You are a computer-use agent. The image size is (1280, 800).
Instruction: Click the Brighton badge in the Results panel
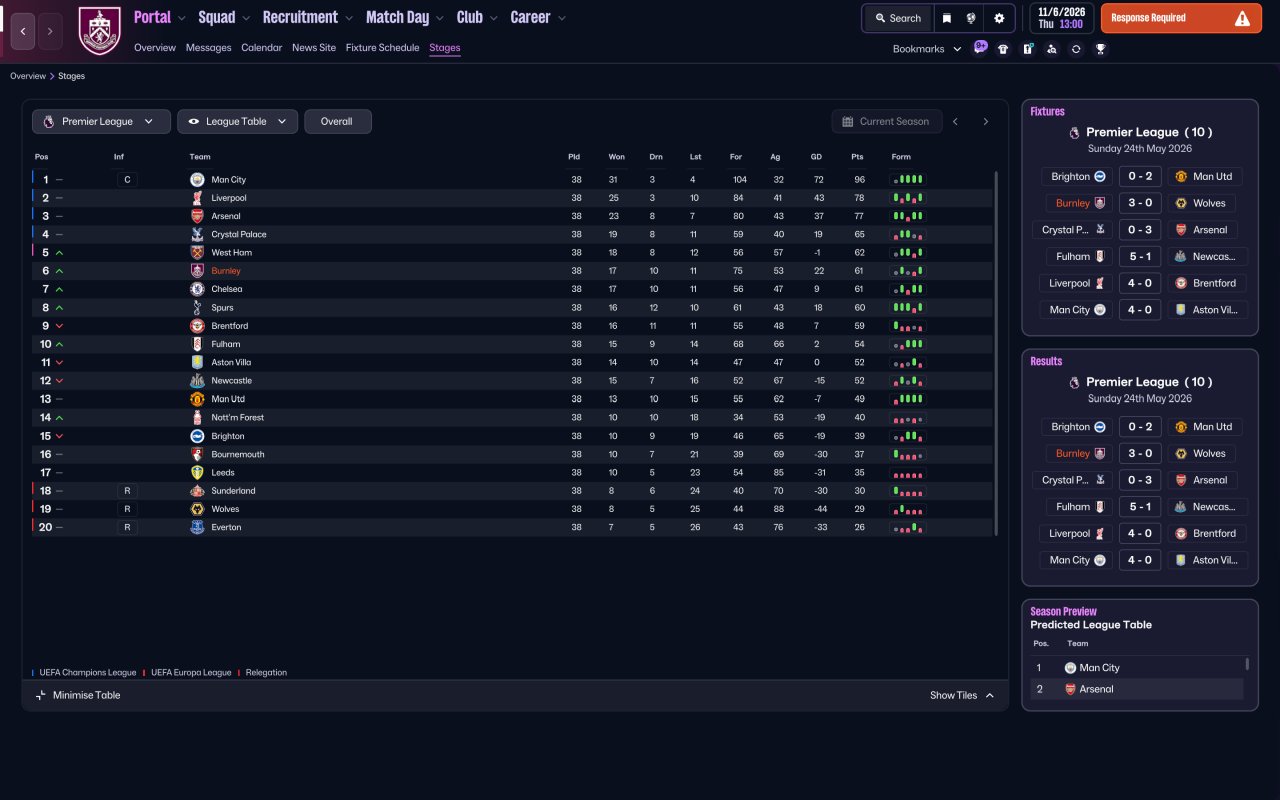pyautogui.click(x=1099, y=427)
